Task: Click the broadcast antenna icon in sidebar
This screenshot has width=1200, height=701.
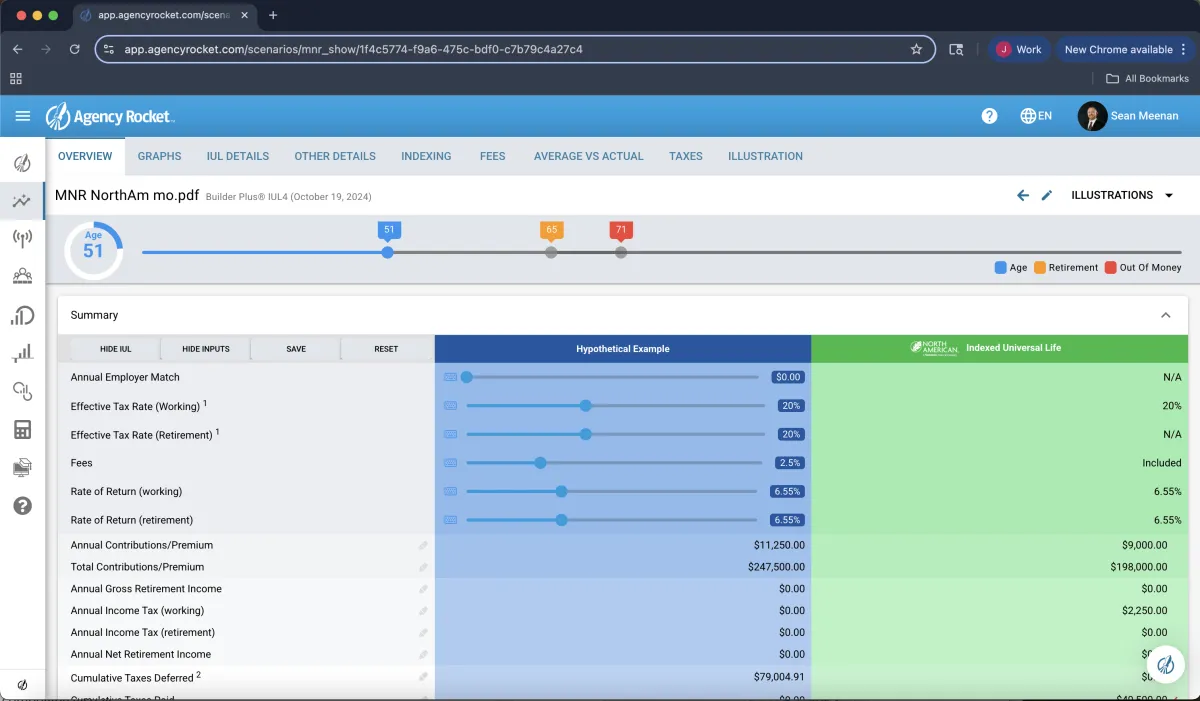Action: pyautogui.click(x=22, y=238)
